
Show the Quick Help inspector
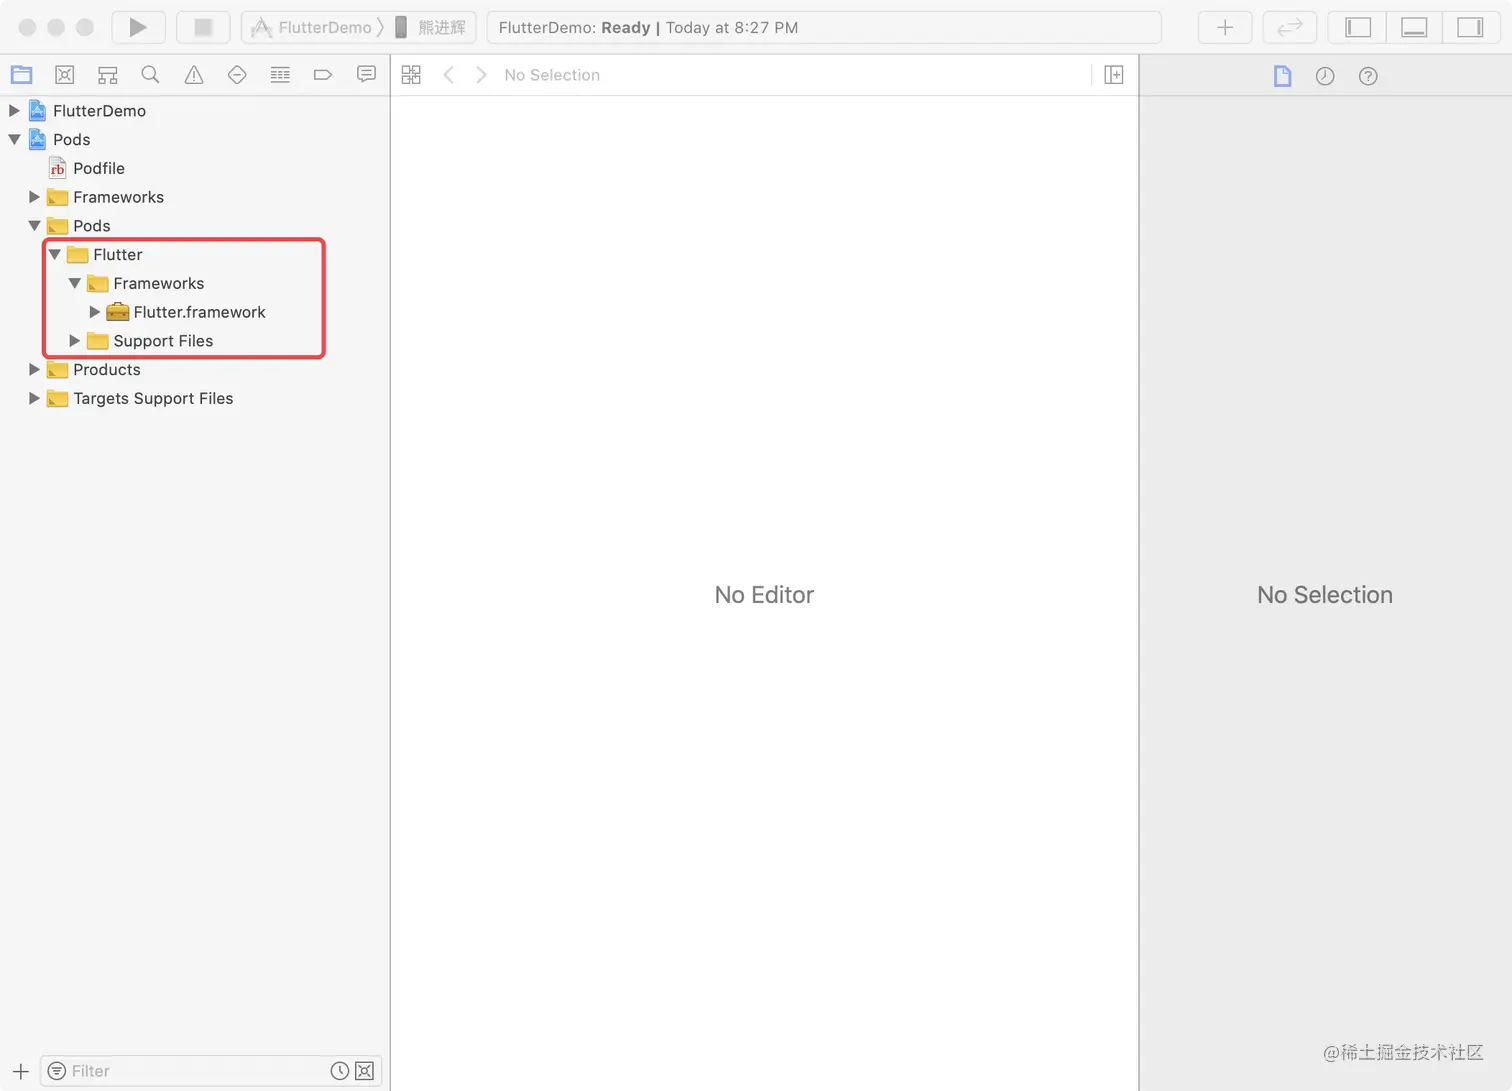(1368, 76)
